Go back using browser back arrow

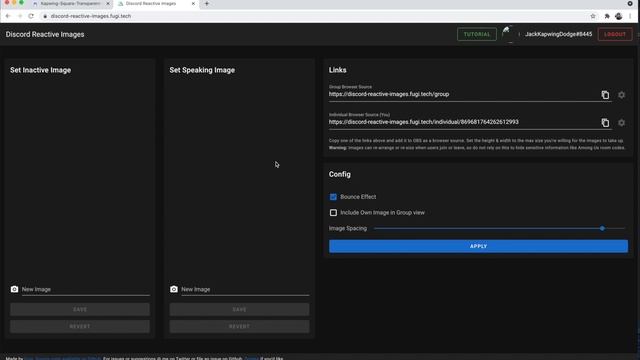point(8,16)
